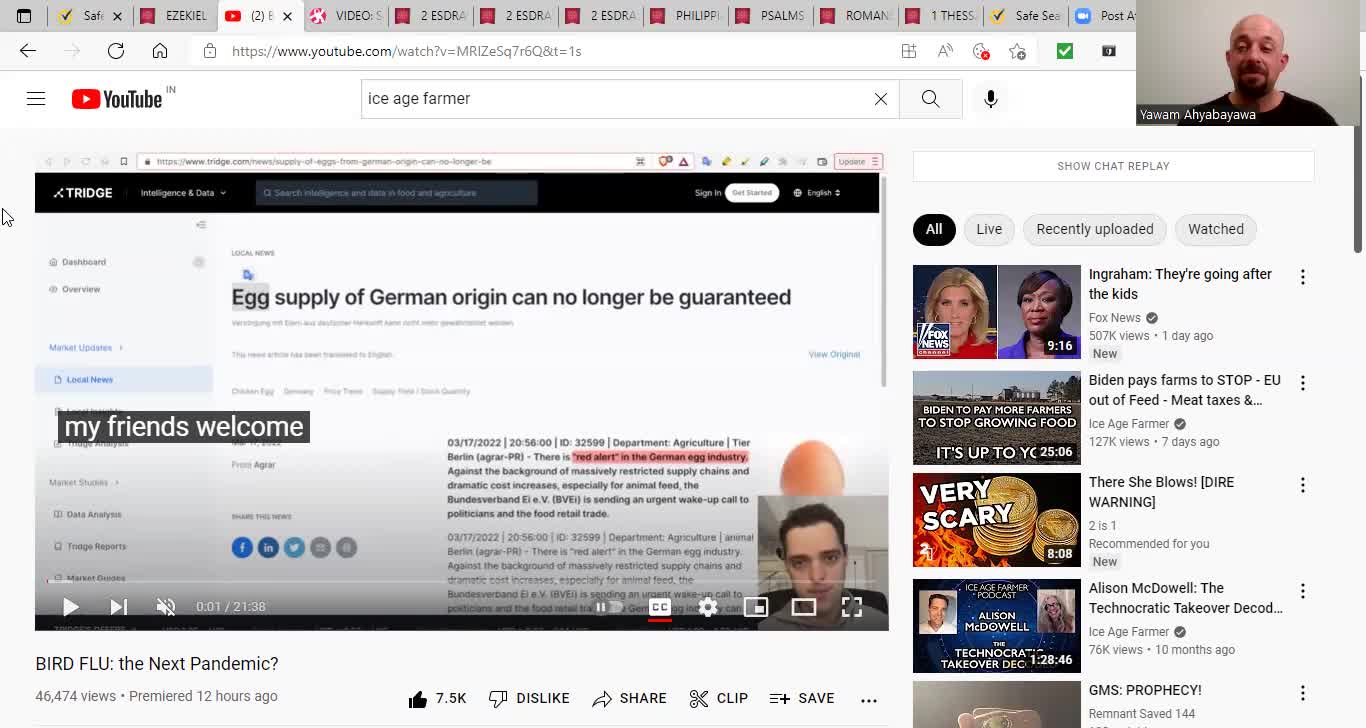
Task: SAVE video to a playlist
Action: (x=801, y=699)
